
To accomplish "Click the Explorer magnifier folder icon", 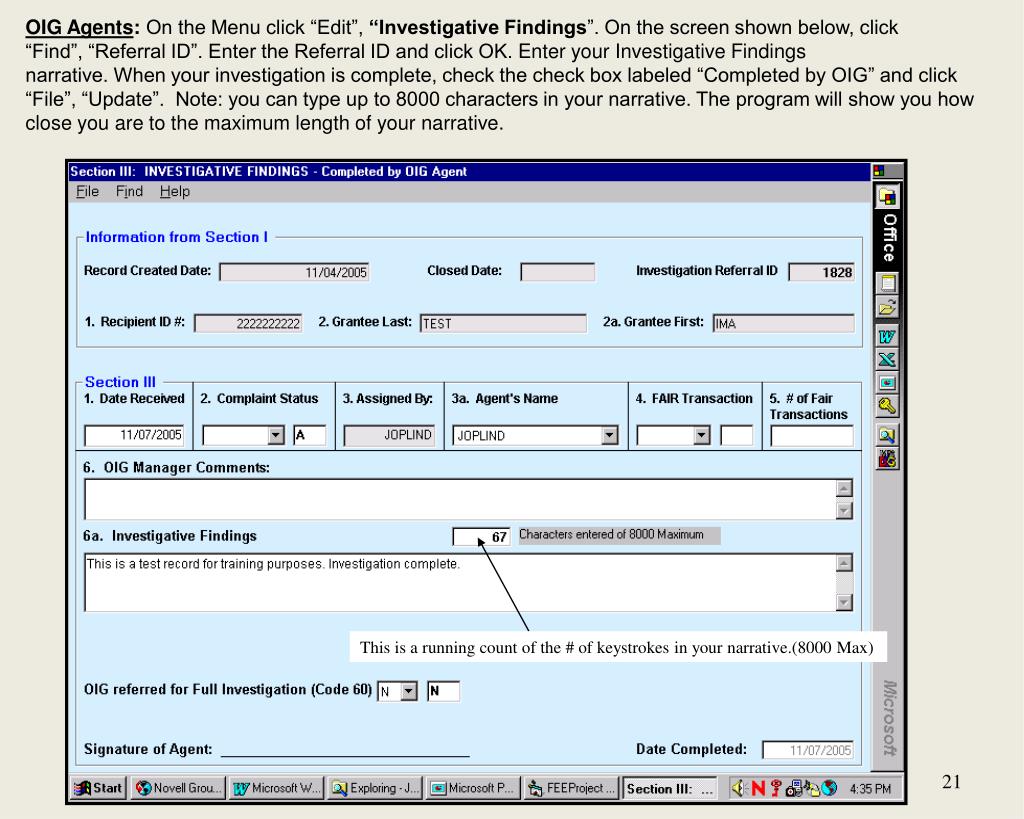I will [888, 435].
